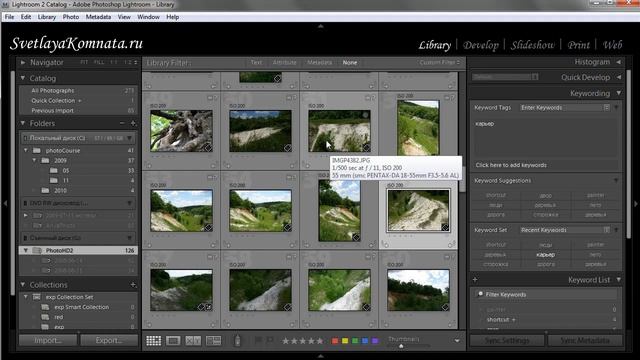Screen dimensions: 640x360
Task: Open the Custom Filter dropdown
Action: click(440, 62)
